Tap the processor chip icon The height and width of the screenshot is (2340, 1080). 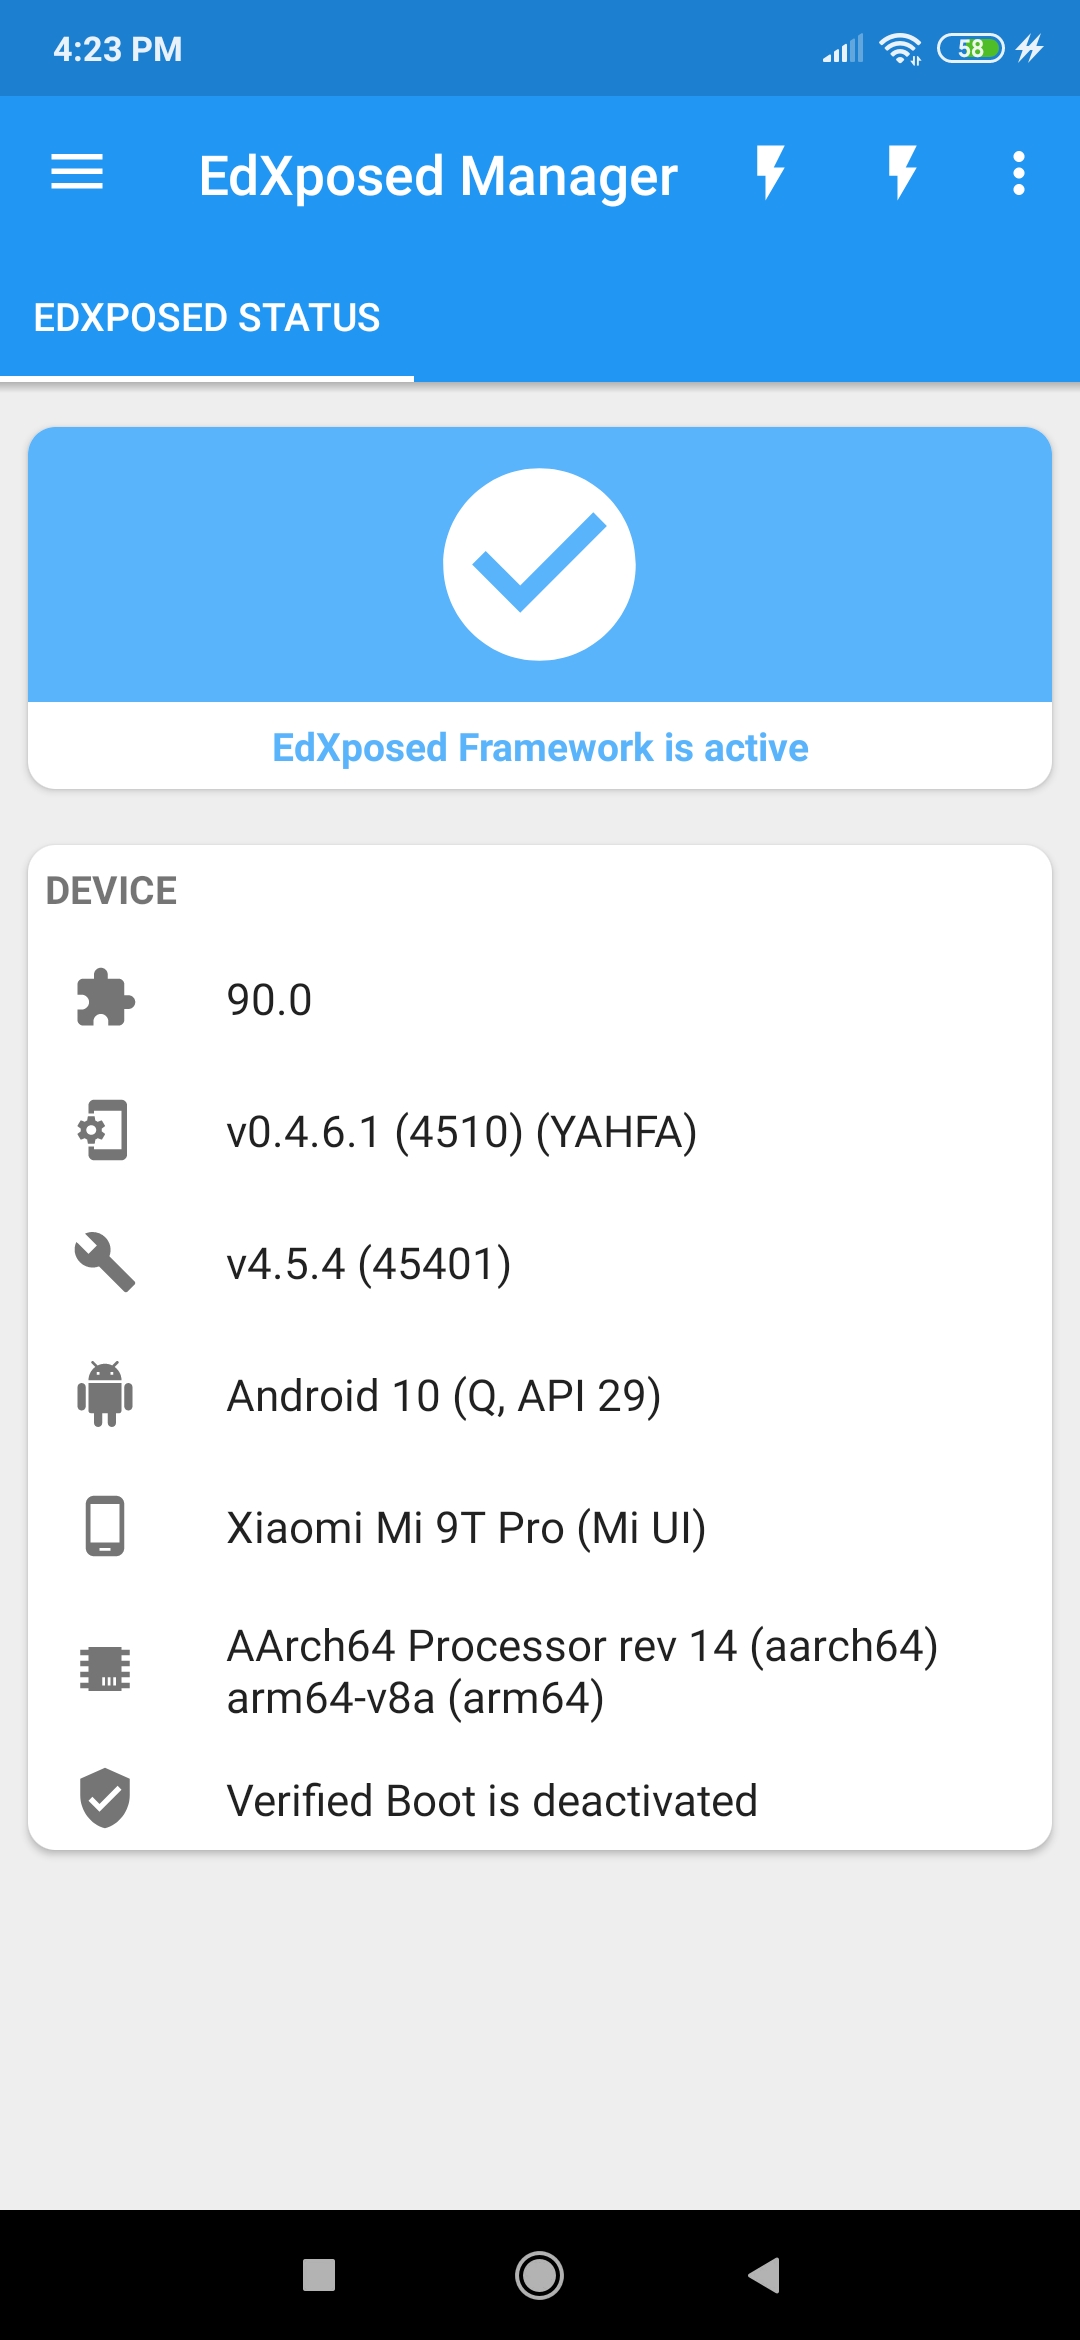[105, 1669]
